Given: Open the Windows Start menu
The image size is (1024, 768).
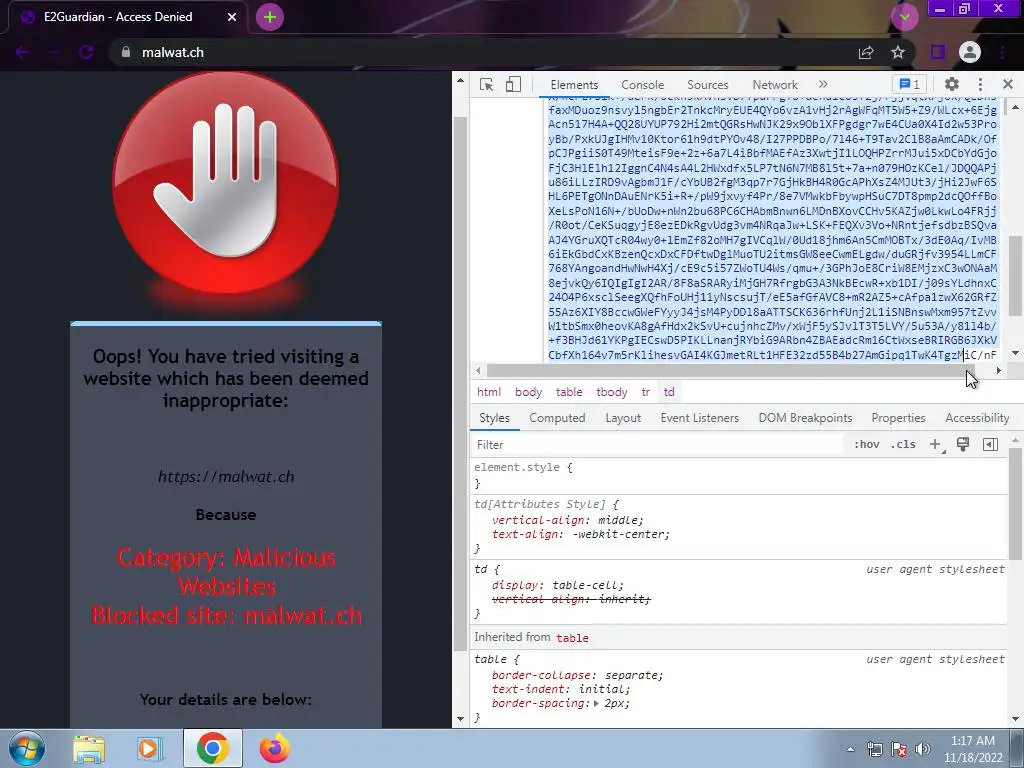Looking at the screenshot, I should [27, 748].
